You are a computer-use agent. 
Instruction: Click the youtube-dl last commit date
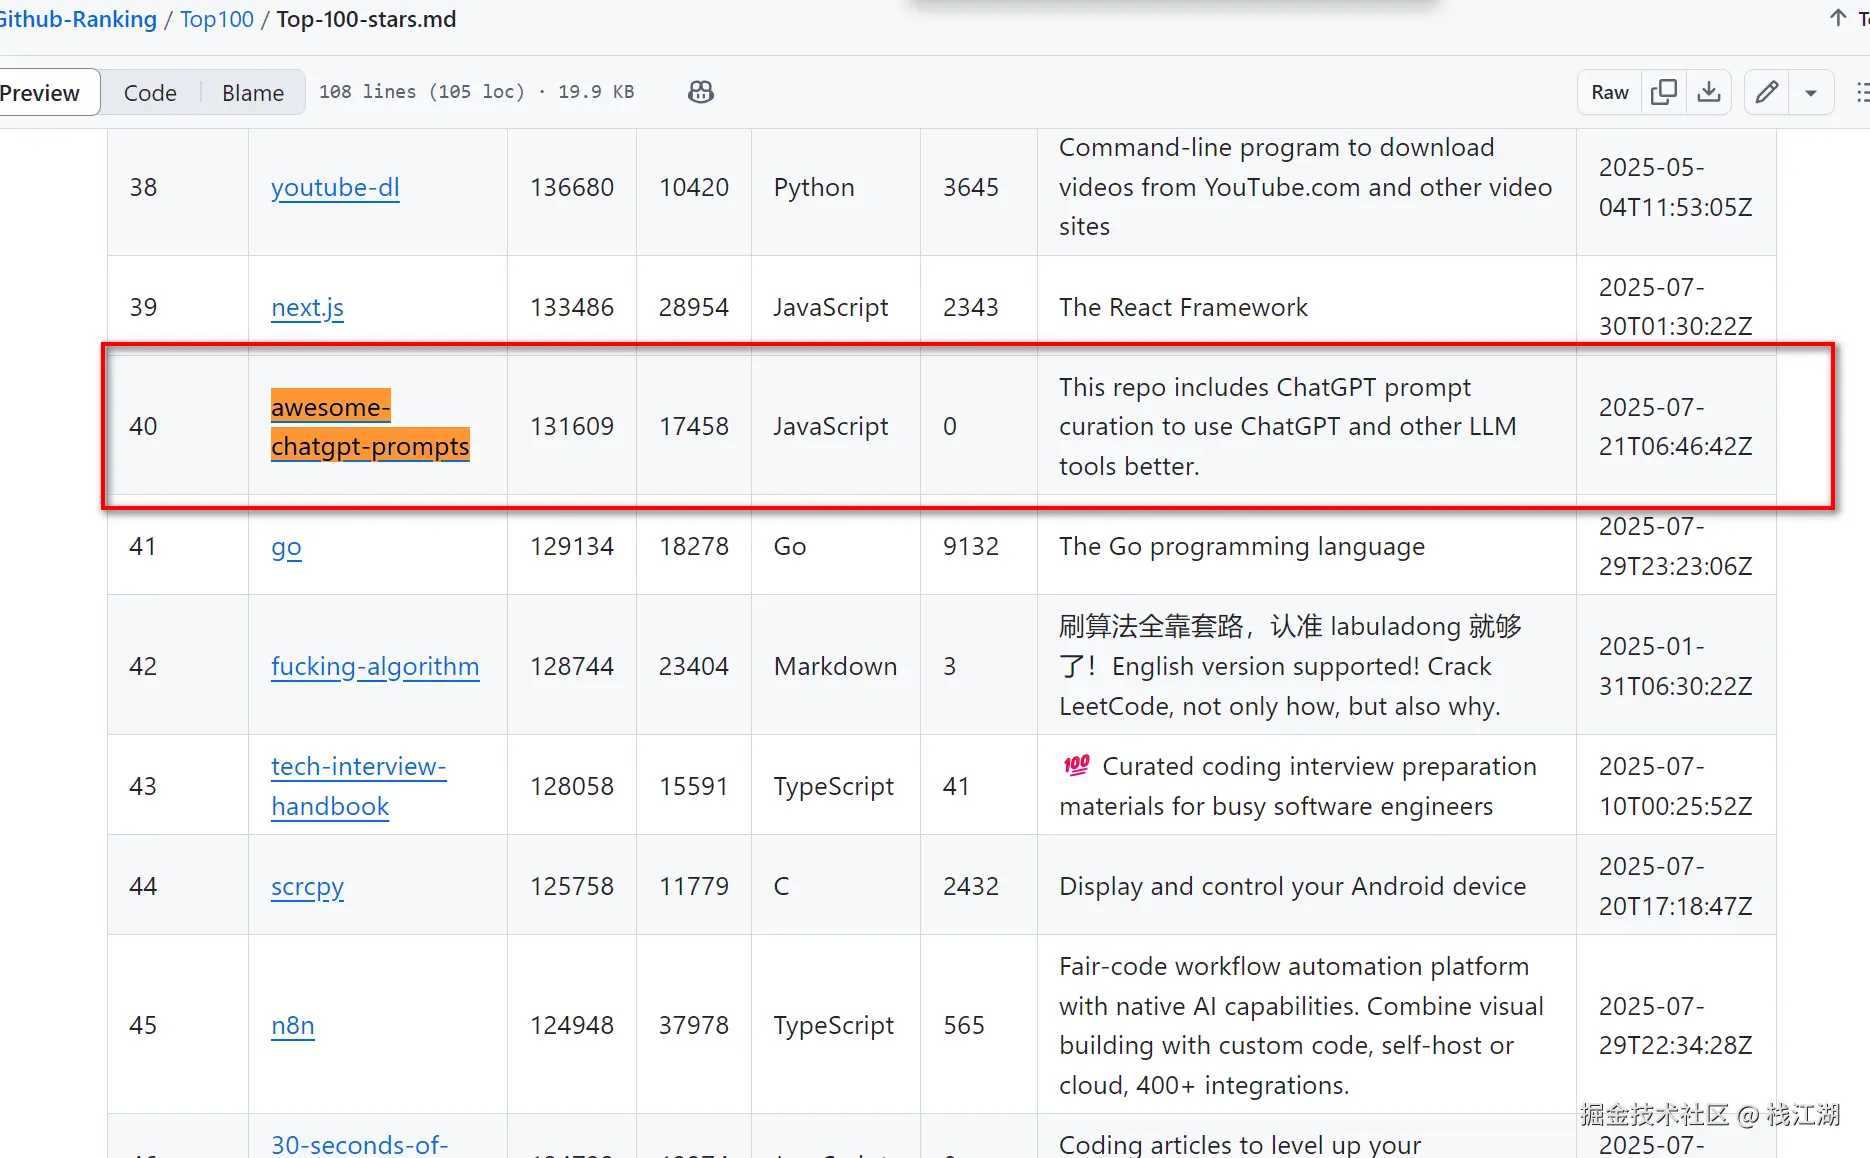point(1676,187)
